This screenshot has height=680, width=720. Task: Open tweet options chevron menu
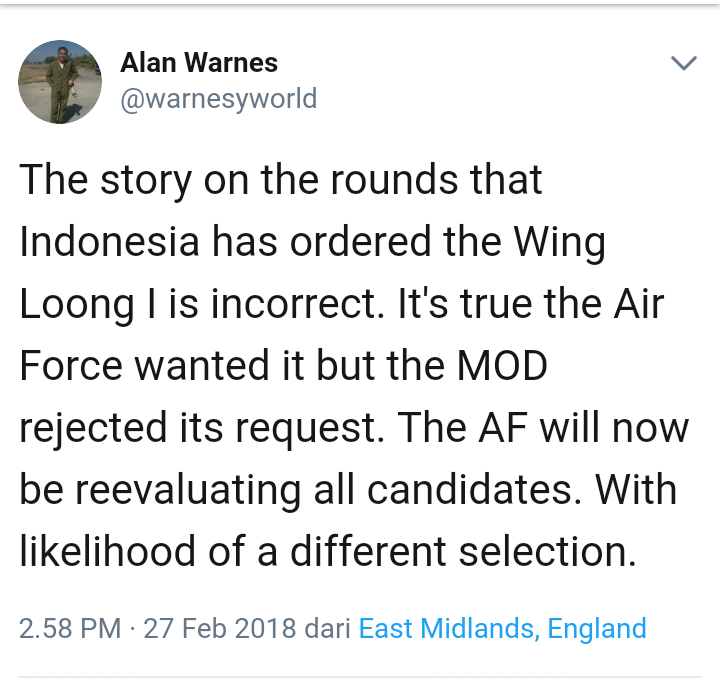[x=684, y=63]
